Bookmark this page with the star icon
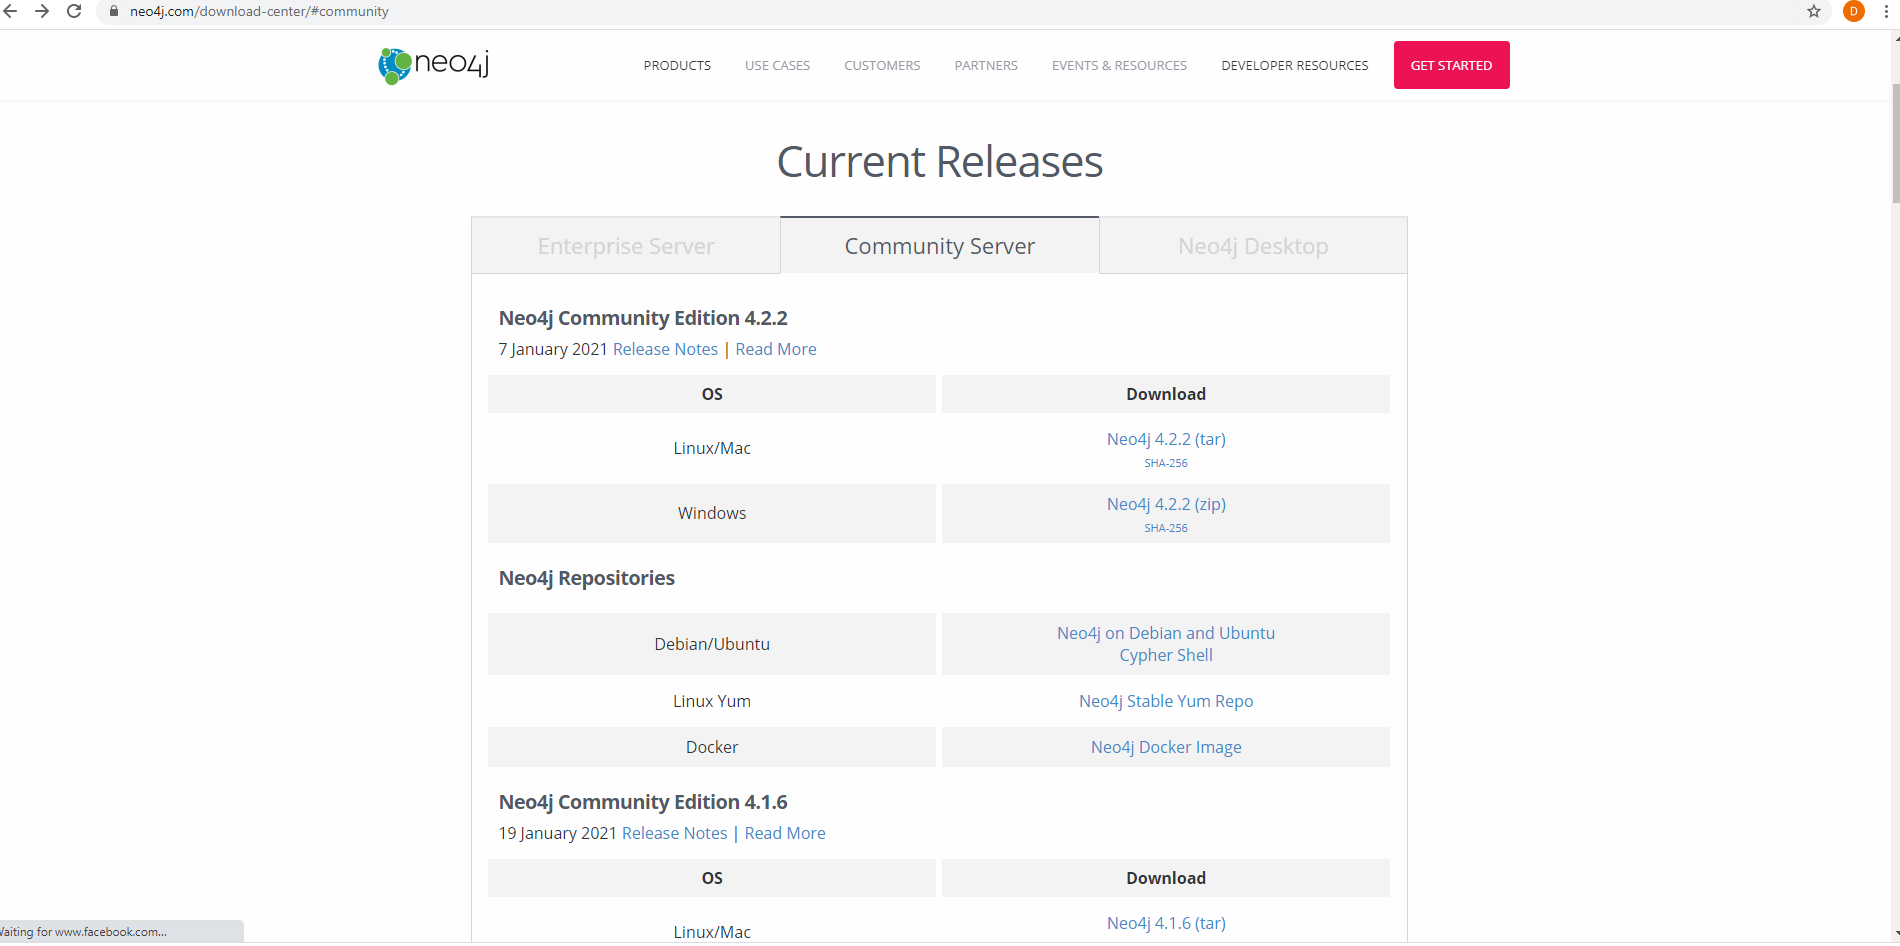 point(1814,11)
